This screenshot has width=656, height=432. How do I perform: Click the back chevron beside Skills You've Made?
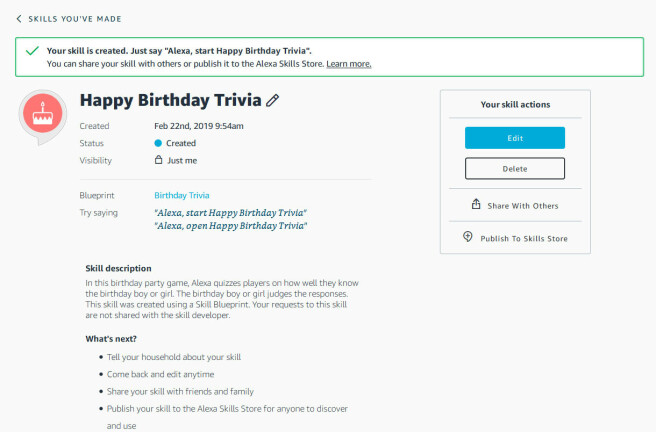click(x=19, y=19)
